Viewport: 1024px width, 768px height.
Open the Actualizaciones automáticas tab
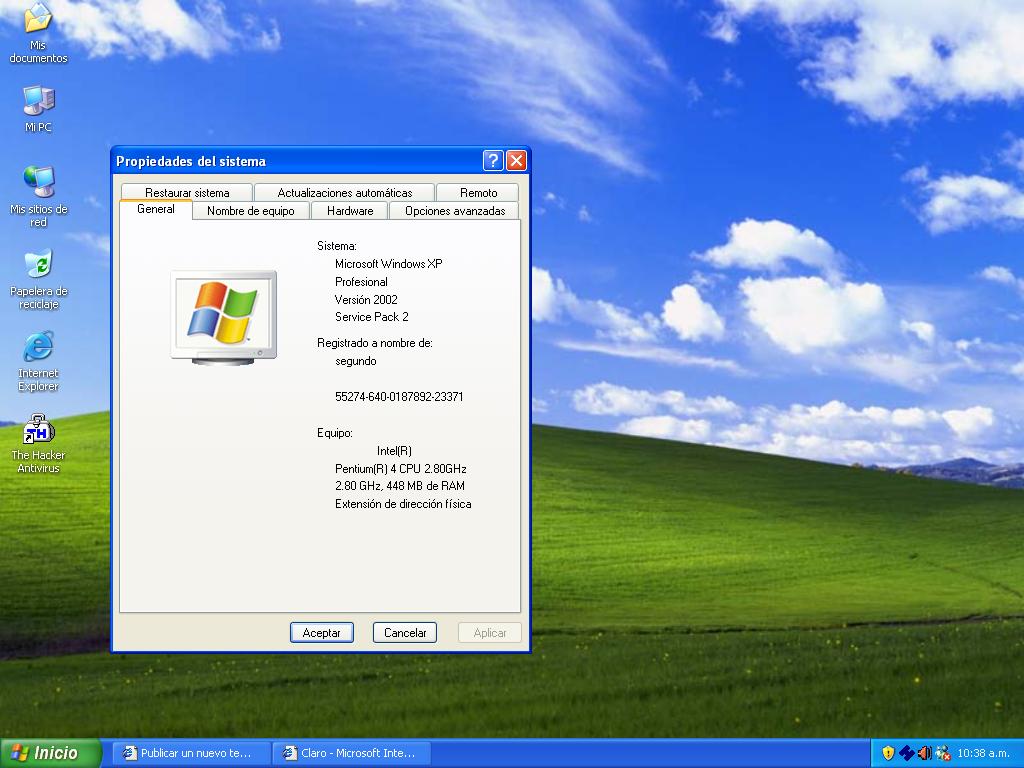(x=344, y=193)
